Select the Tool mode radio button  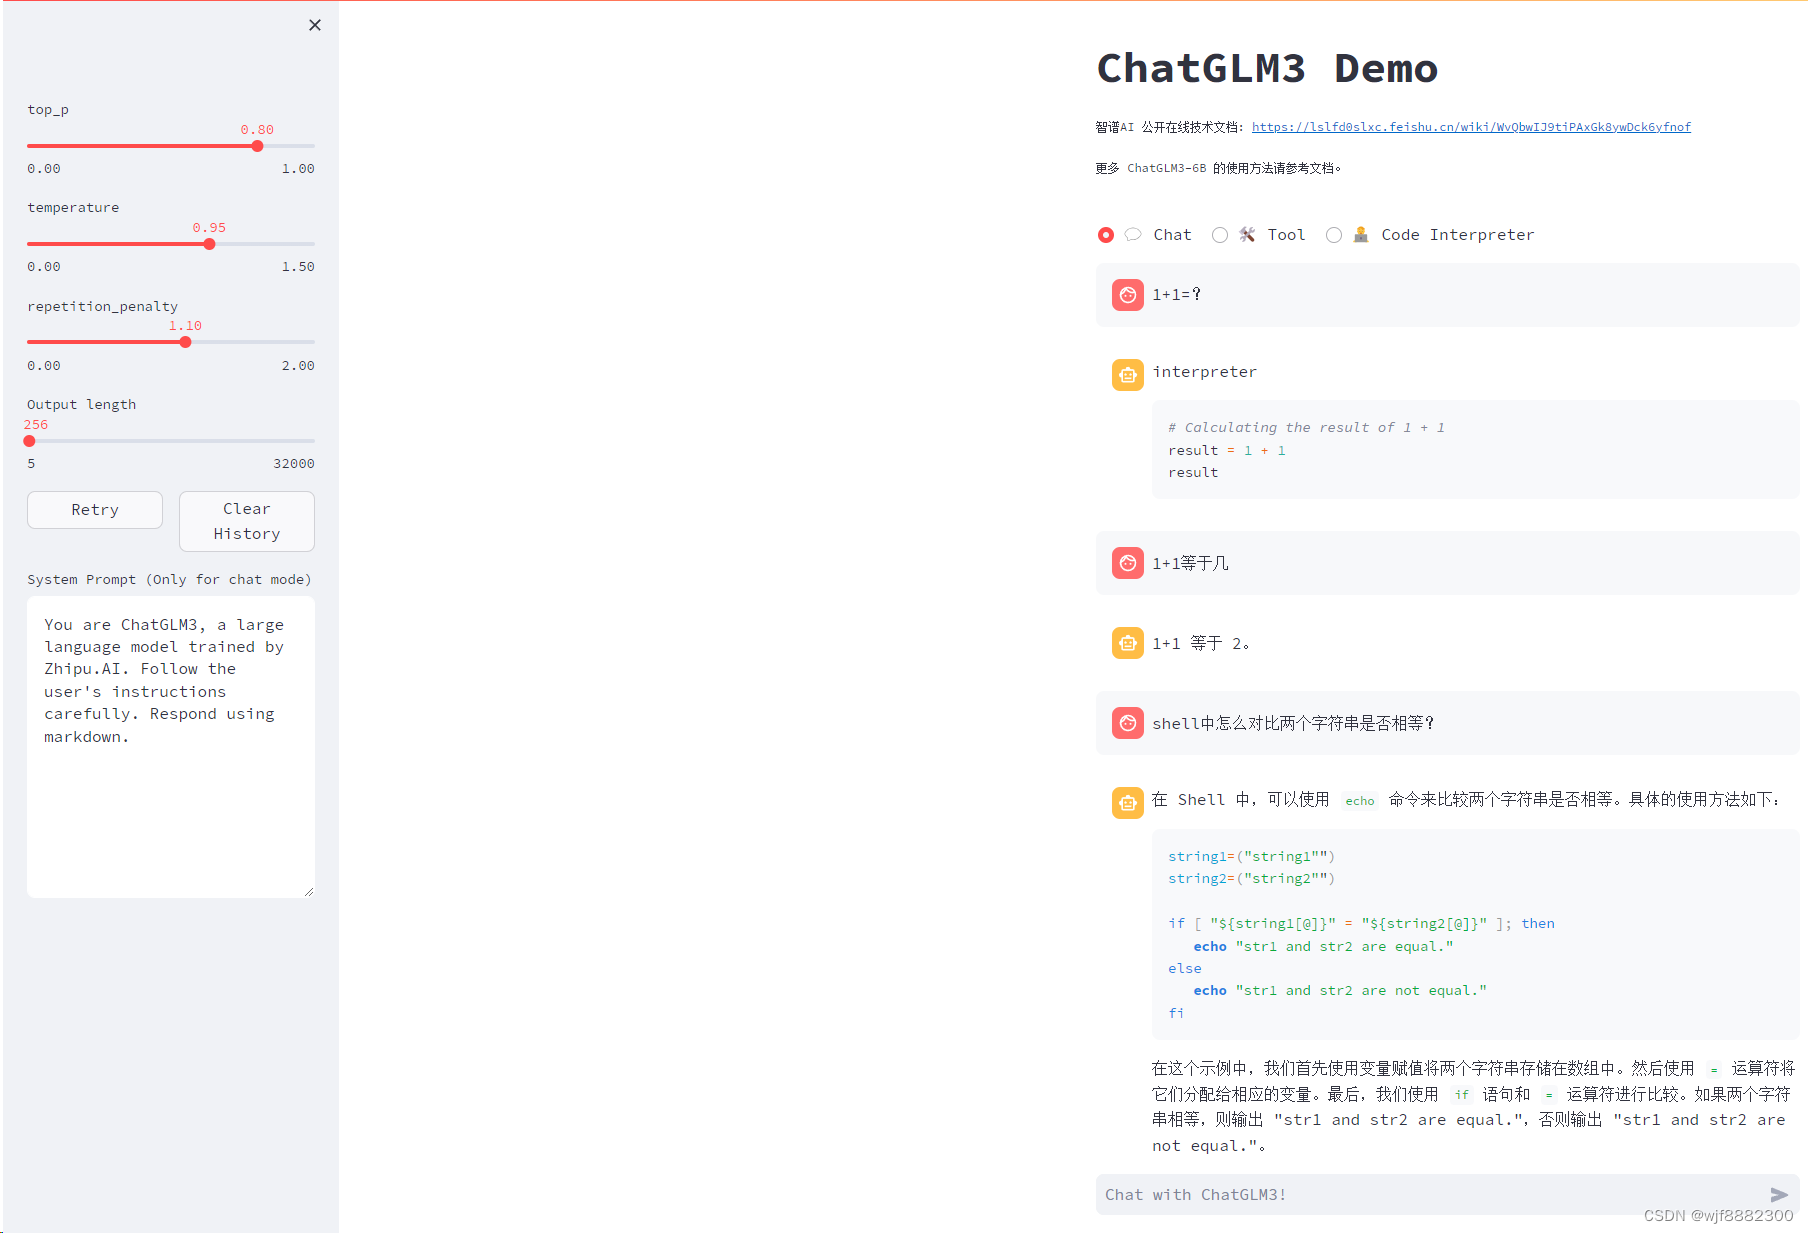[1220, 235]
